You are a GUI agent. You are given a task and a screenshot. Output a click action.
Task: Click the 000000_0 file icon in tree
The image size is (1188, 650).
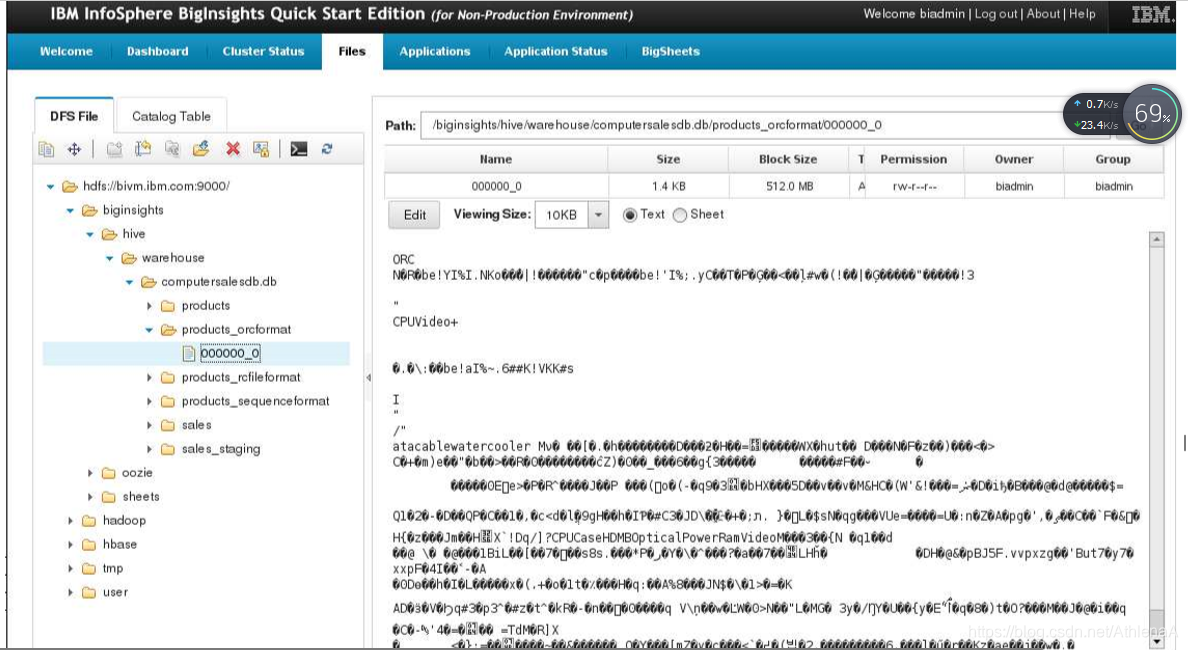tap(189, 353)
